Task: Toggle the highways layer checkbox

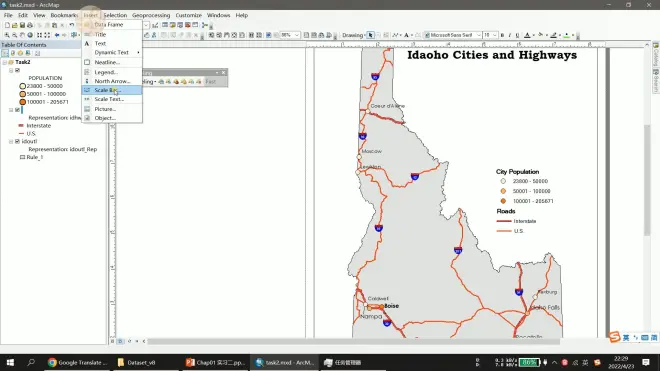Action: click(17, 110)
